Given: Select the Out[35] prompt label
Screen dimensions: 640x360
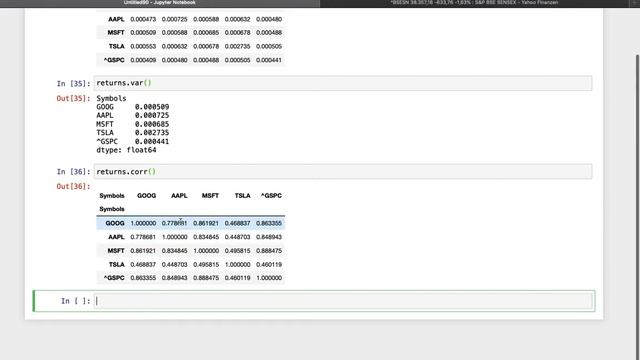Looking at the screenshot, I should point(73,98).
